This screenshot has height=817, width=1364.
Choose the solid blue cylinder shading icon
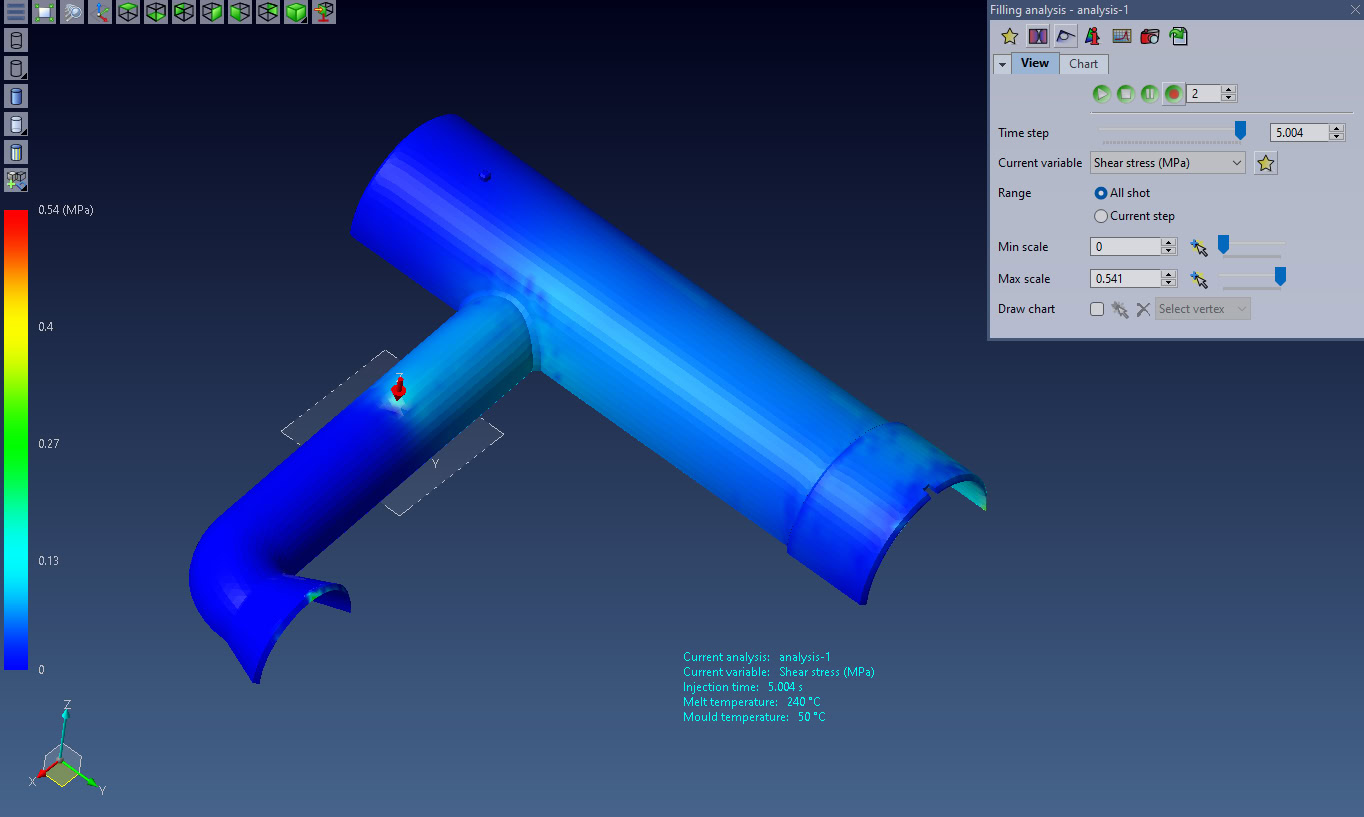point(16,96)
